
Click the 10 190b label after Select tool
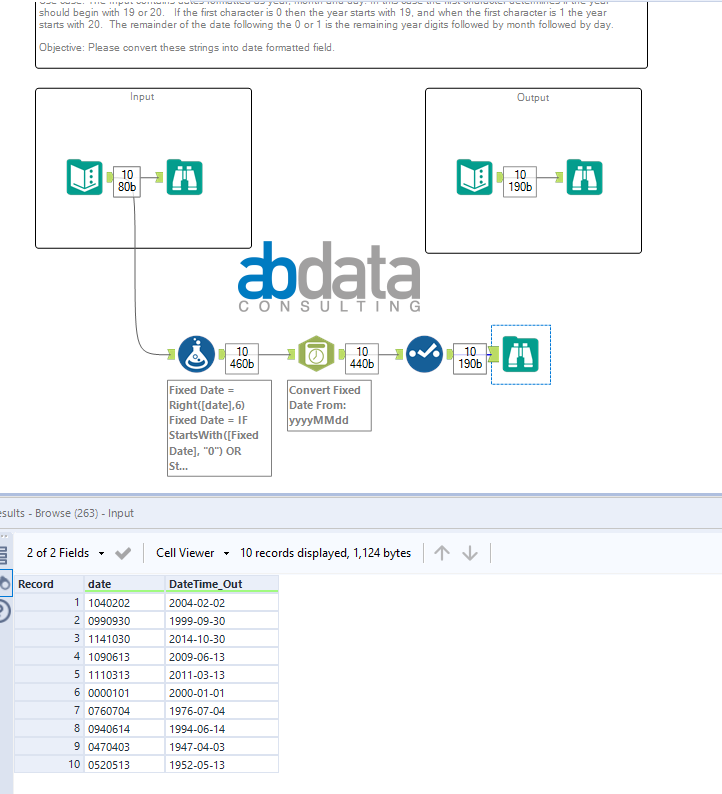(470, 358)
